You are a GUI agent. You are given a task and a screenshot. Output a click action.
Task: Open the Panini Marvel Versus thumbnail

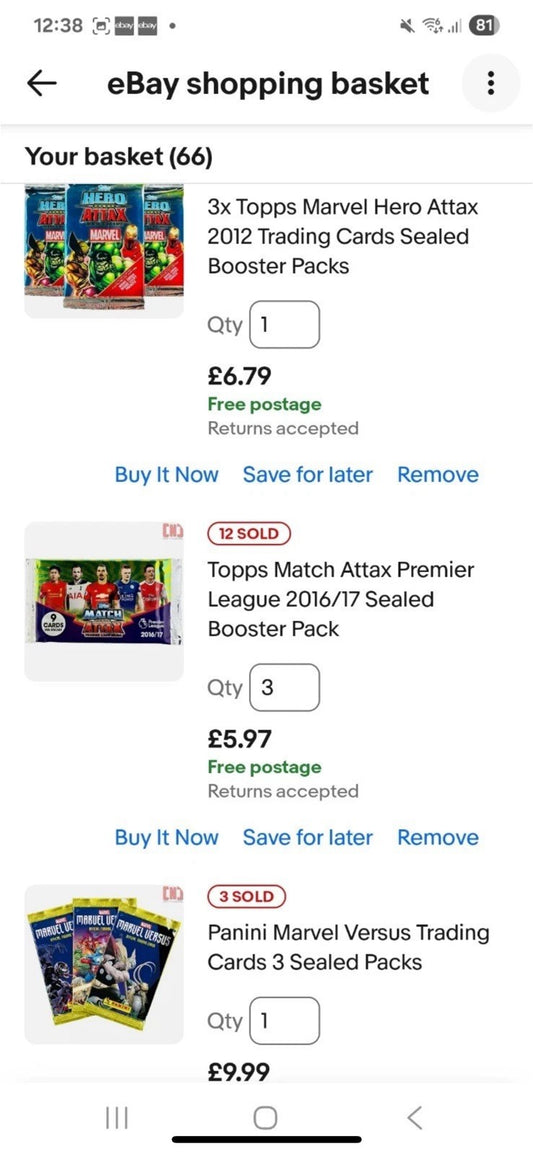pyautogui.click(x=104, y=964)
